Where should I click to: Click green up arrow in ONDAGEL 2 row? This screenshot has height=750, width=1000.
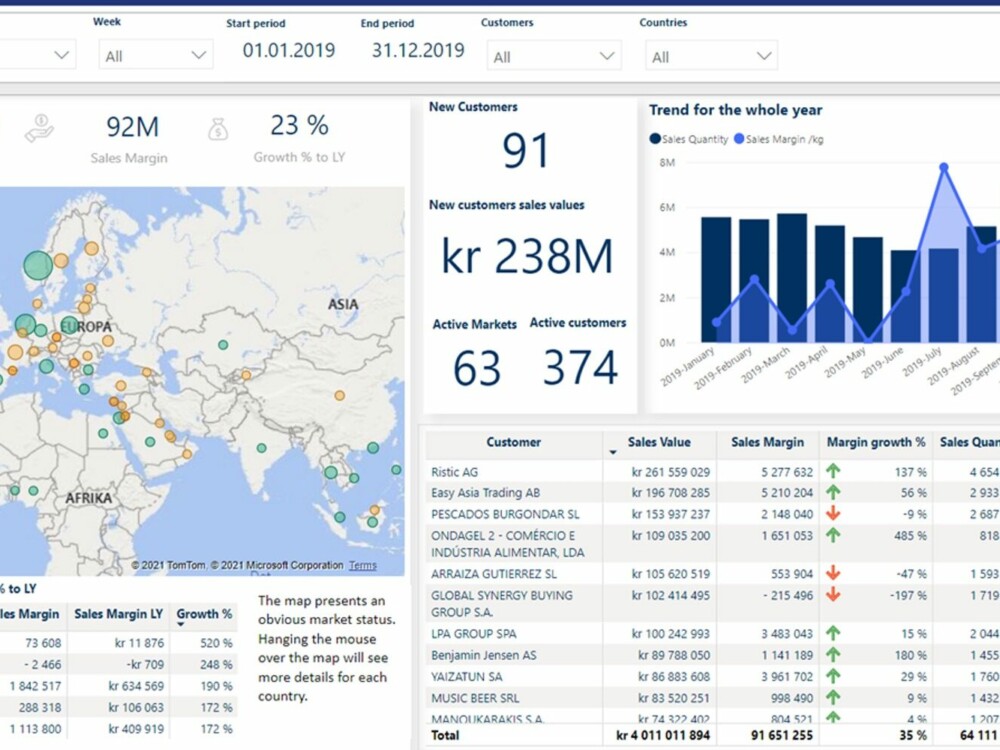coord(833,535)
